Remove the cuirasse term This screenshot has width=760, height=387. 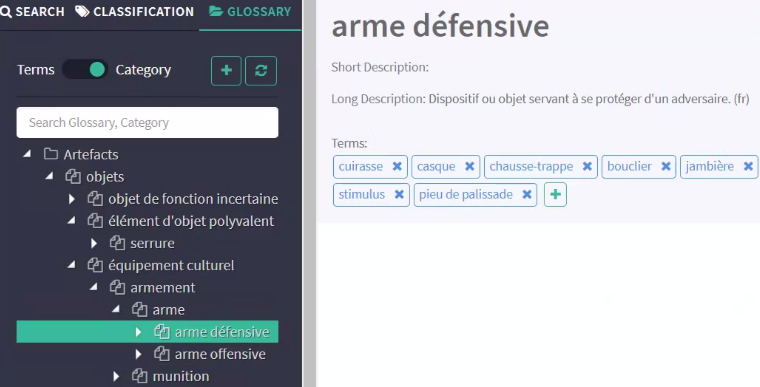(397, 166)
